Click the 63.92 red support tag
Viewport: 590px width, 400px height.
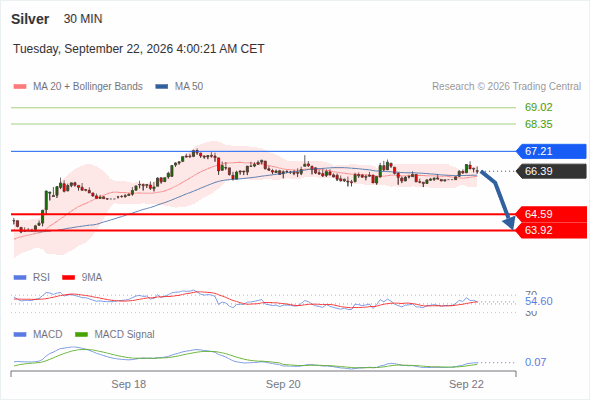pyautogui.click(x=551, y=230)
